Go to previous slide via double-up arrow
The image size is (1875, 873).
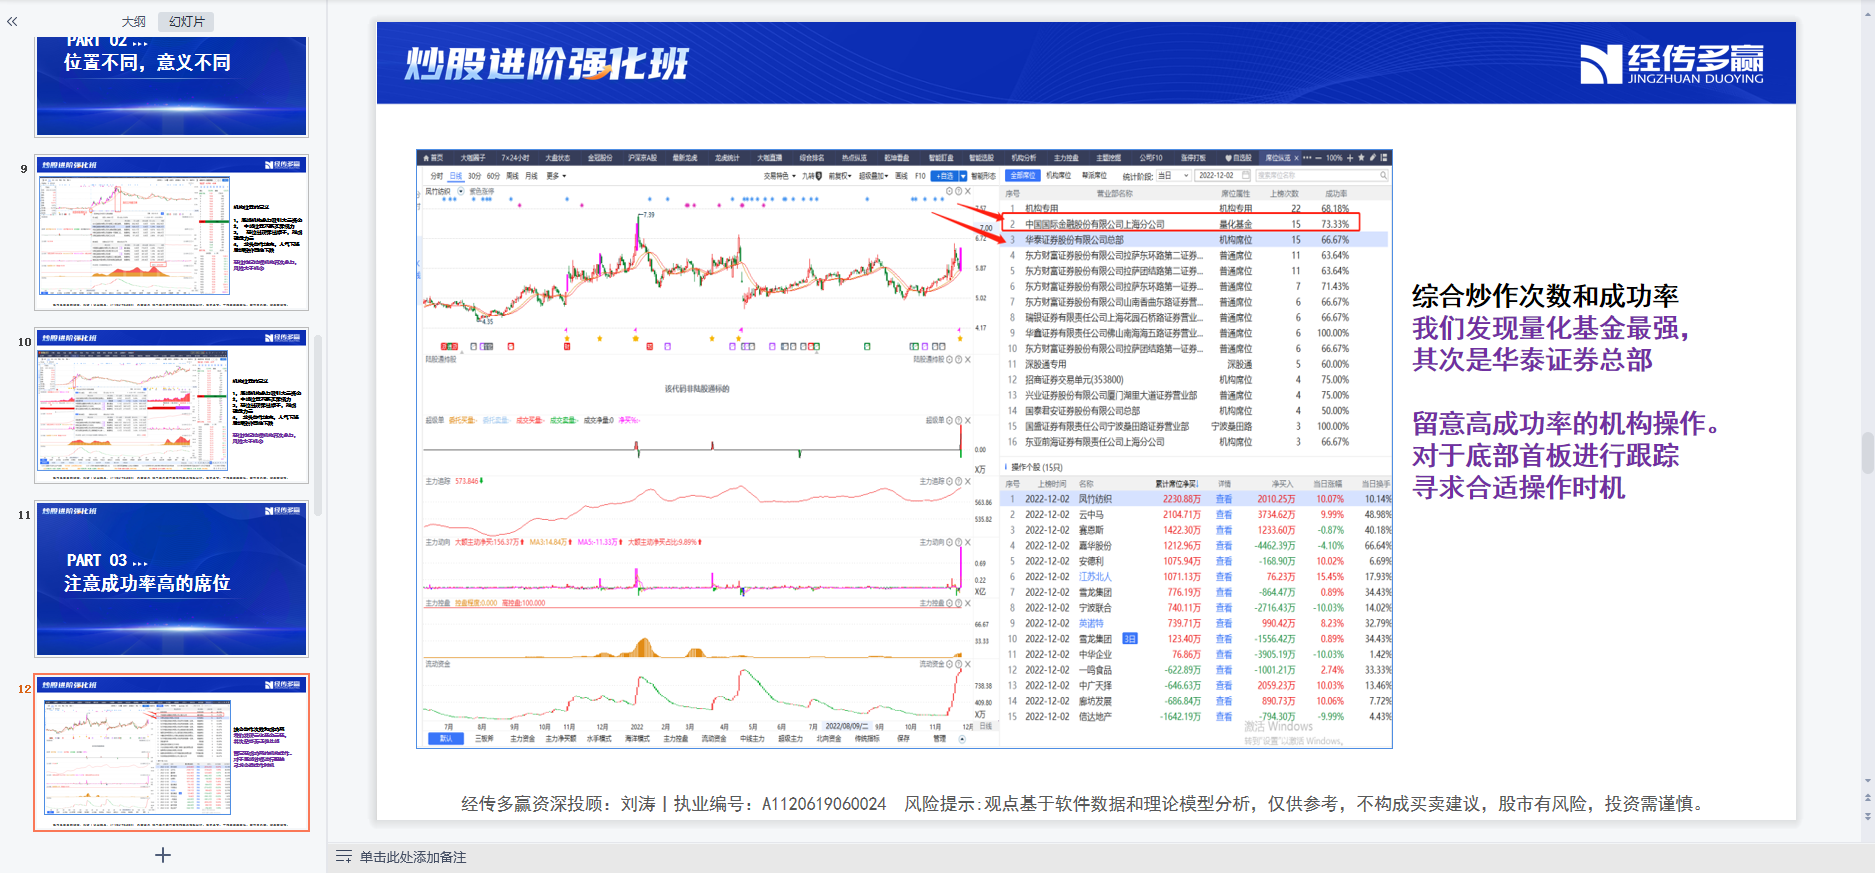[x=1868, y=799]
